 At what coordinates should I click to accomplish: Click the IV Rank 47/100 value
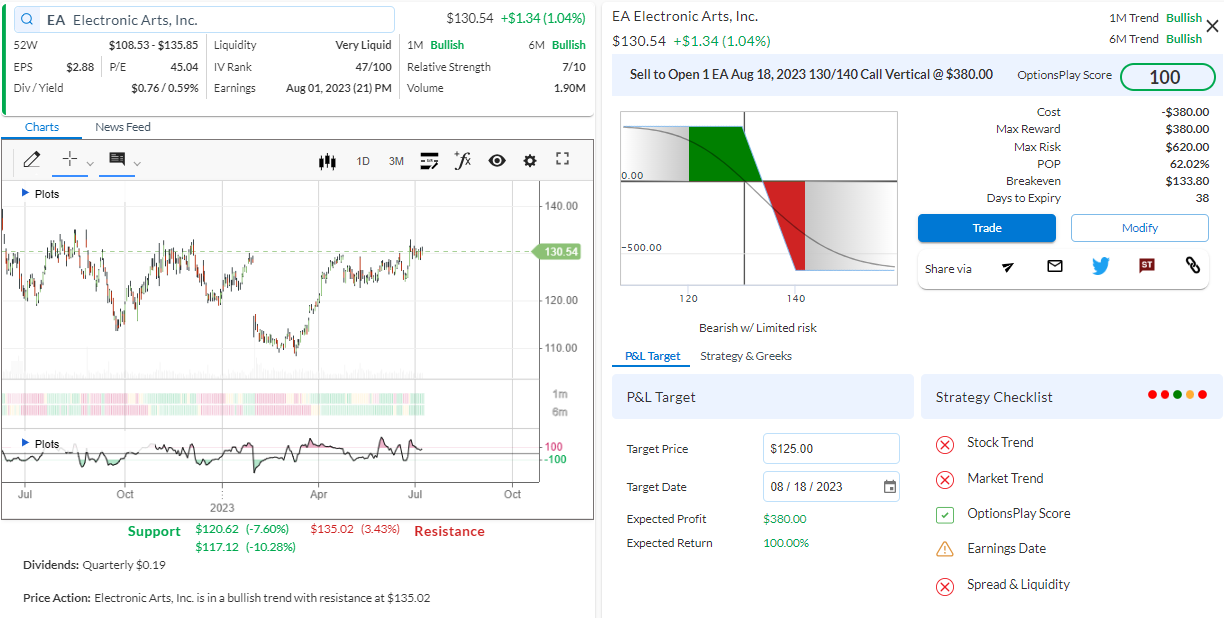coord(374,67)
